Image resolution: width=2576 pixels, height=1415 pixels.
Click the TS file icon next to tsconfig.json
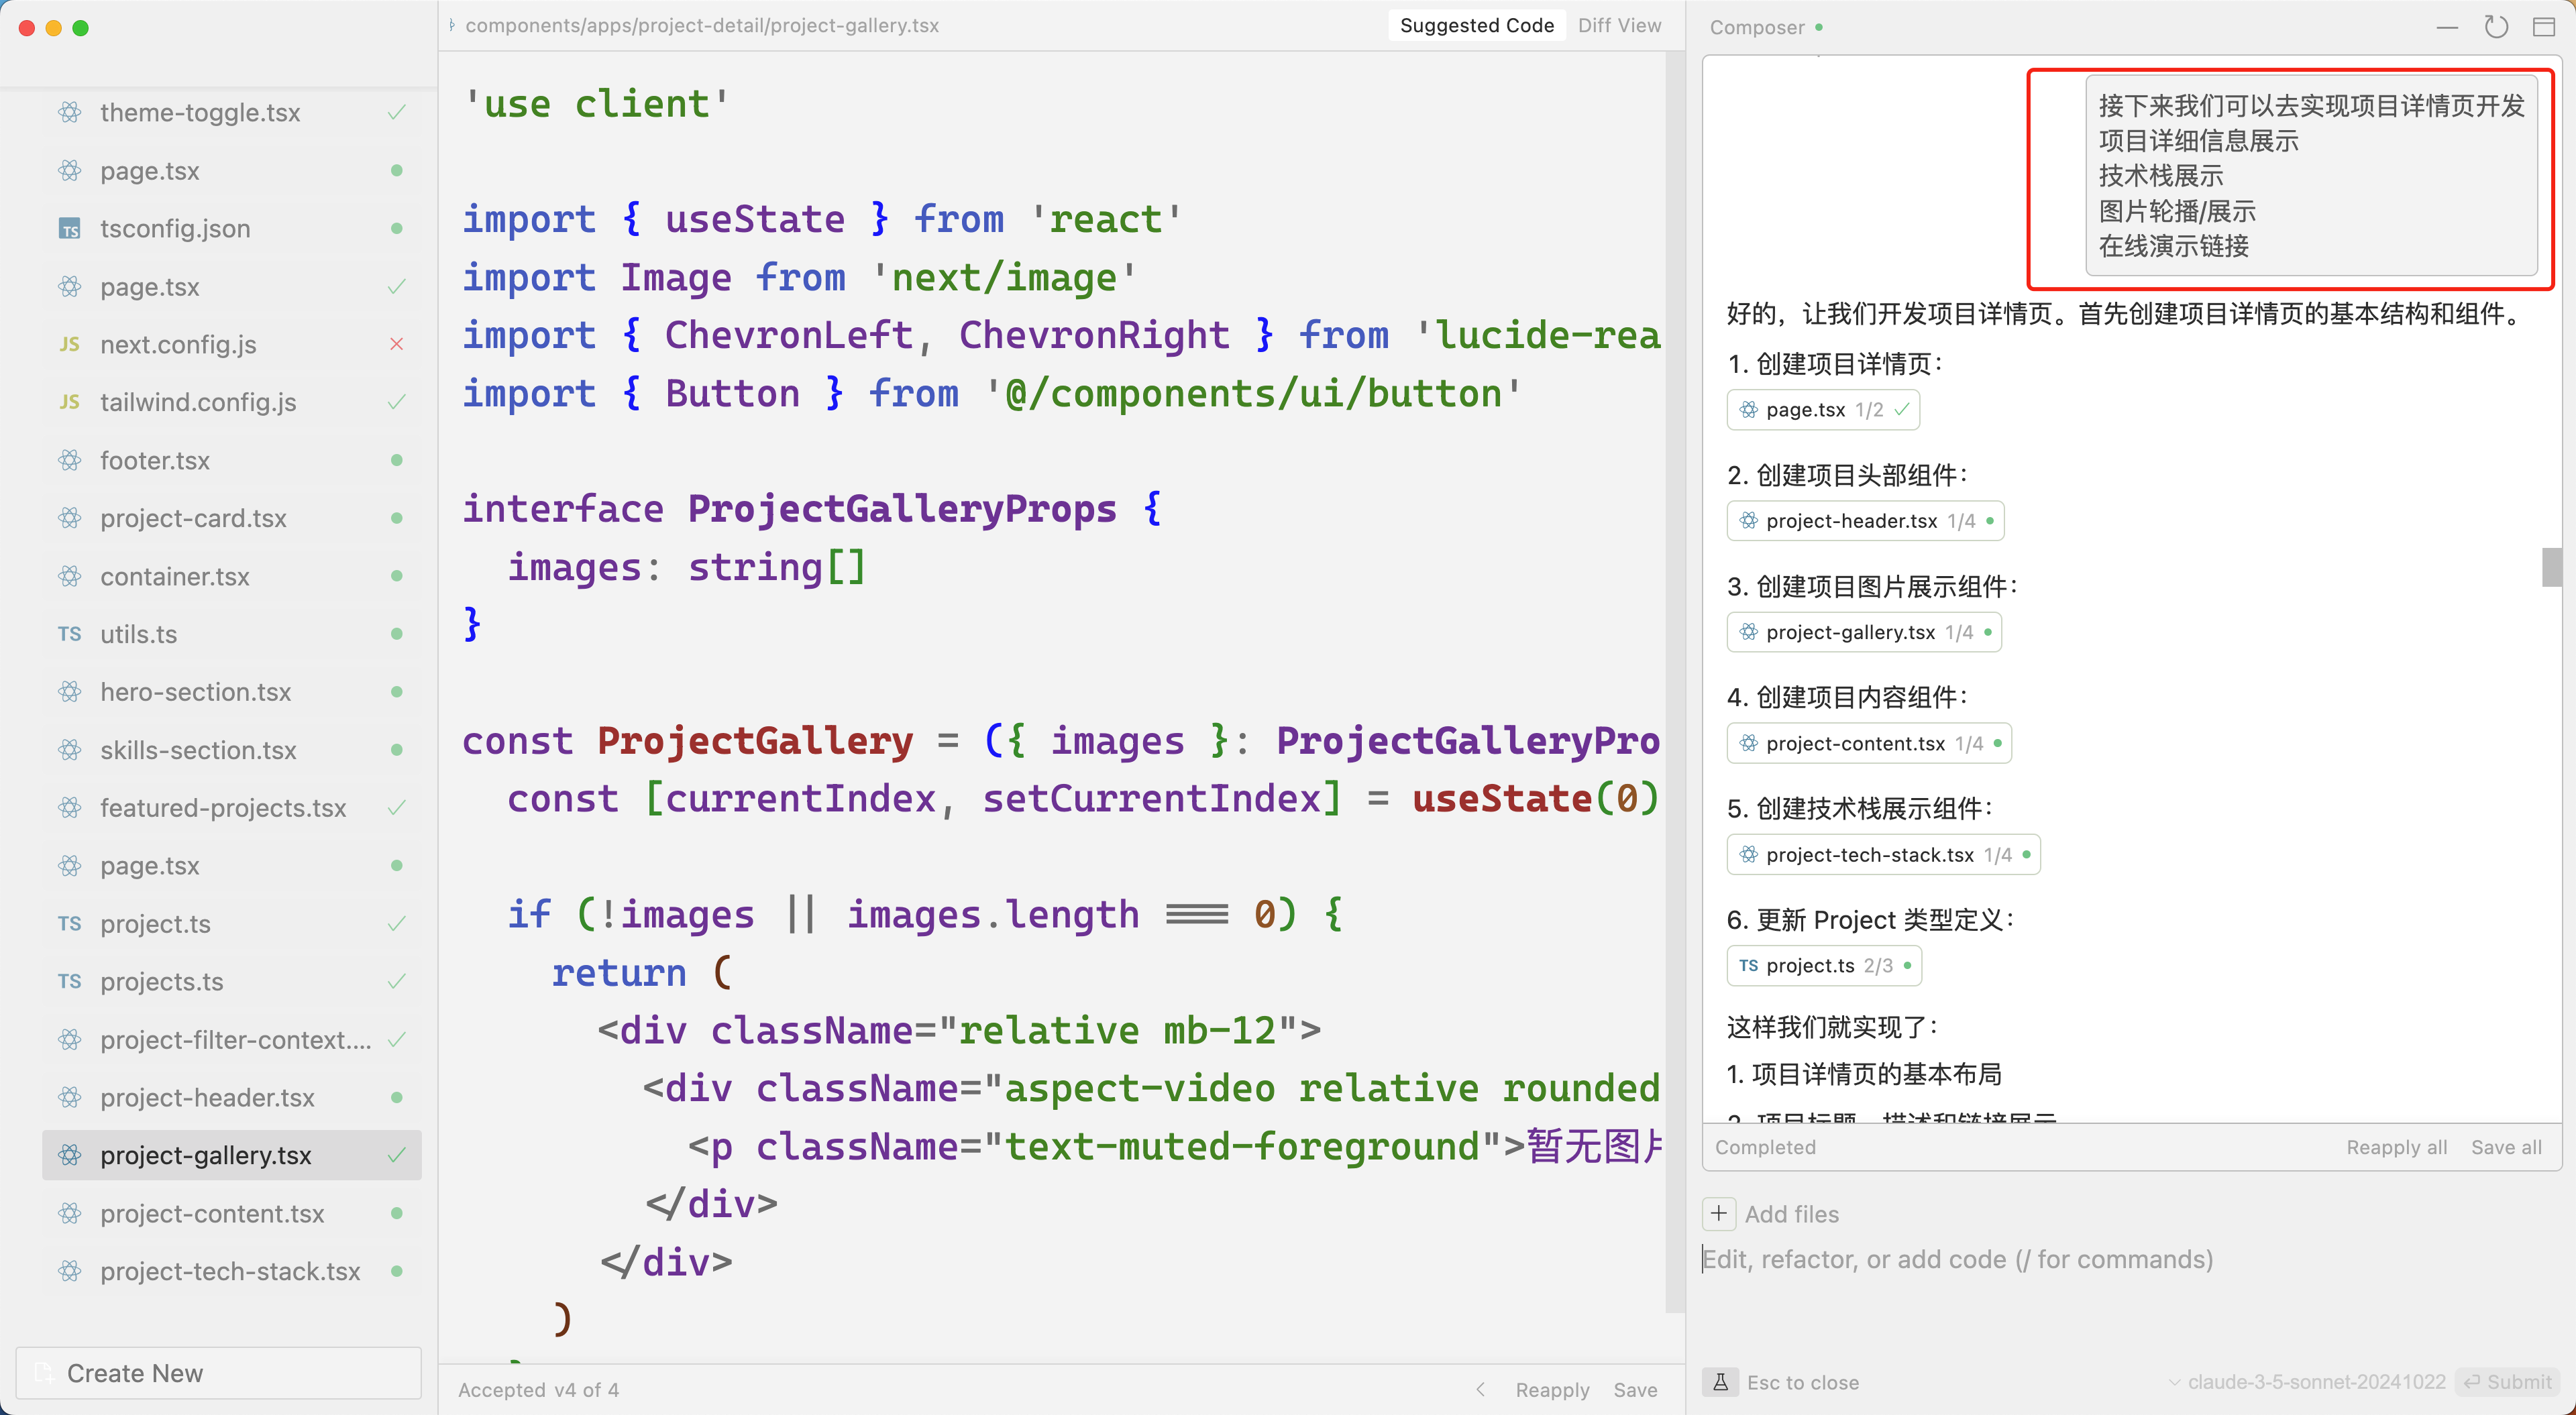click(x=69, y=228)
